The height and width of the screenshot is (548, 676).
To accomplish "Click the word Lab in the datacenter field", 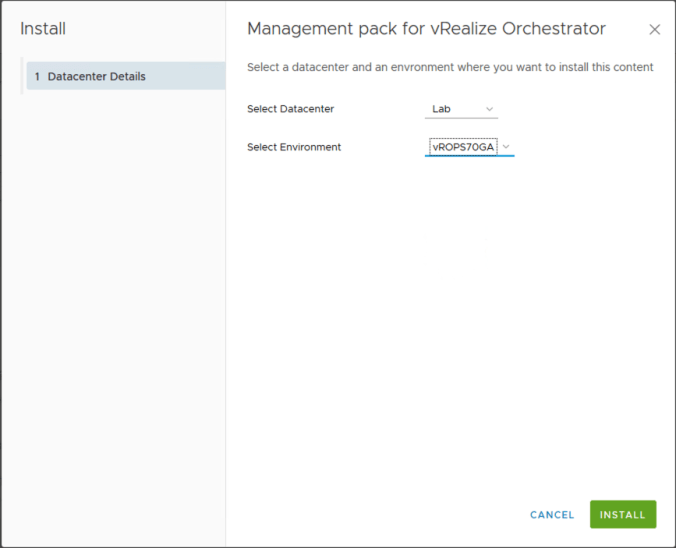I will (441, 109).
